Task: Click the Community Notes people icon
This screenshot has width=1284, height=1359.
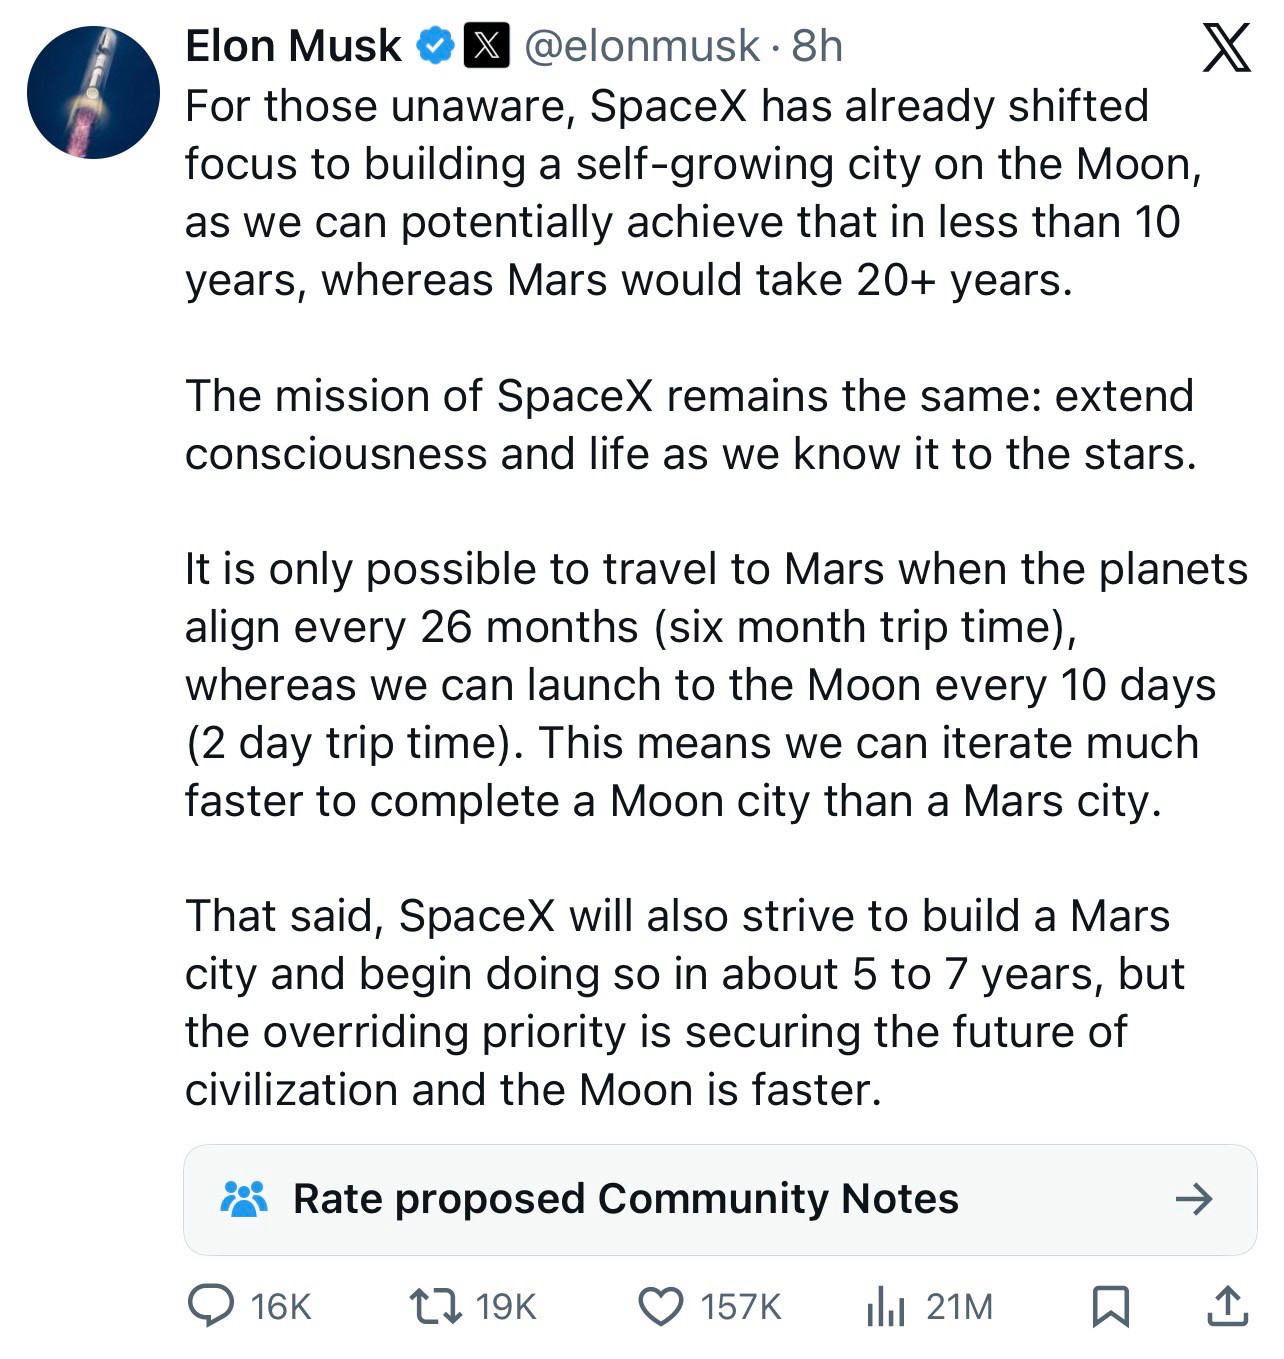Action: [x=243, y=1198]
